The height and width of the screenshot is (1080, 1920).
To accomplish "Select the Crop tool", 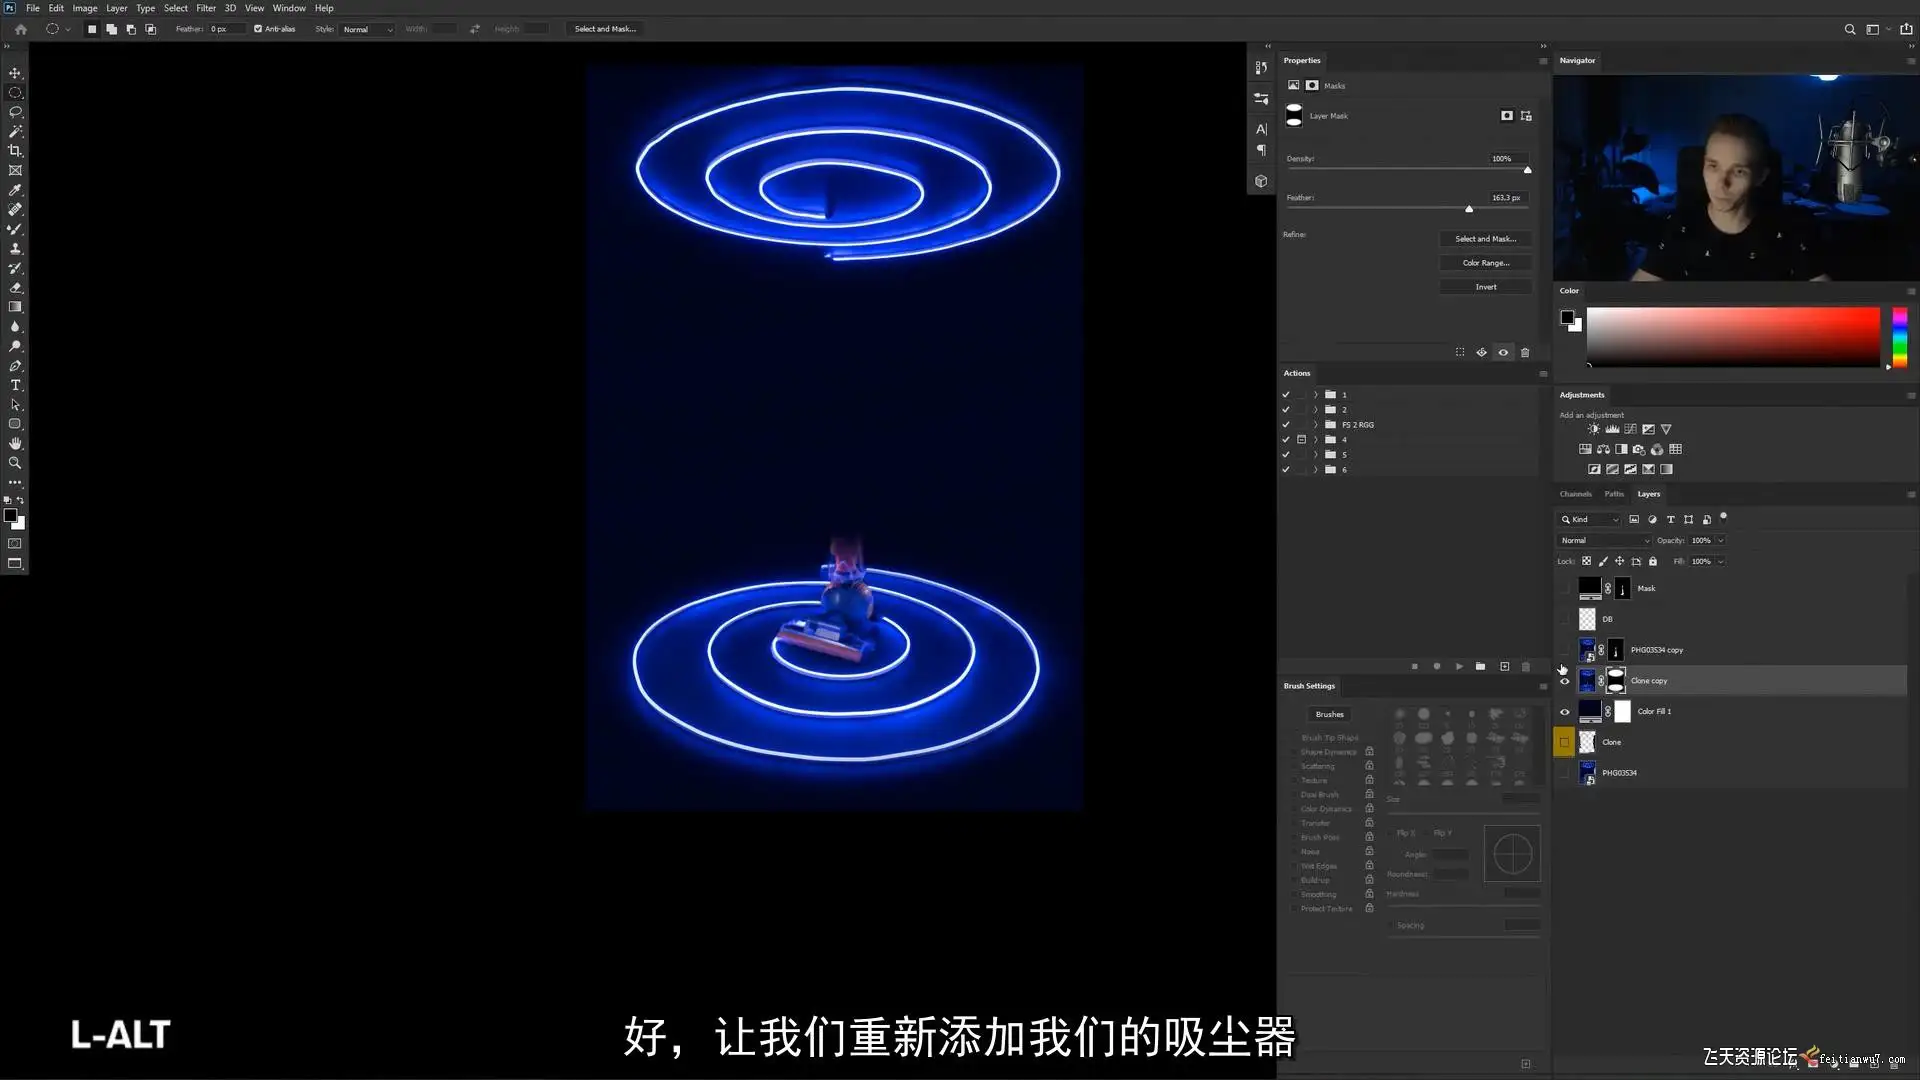I will pos(15,151).
